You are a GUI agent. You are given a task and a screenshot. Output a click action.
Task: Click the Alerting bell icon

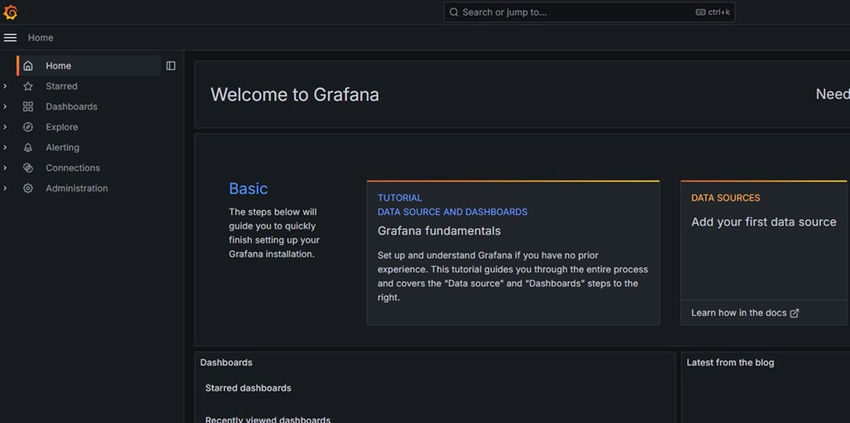pos(28,148)
